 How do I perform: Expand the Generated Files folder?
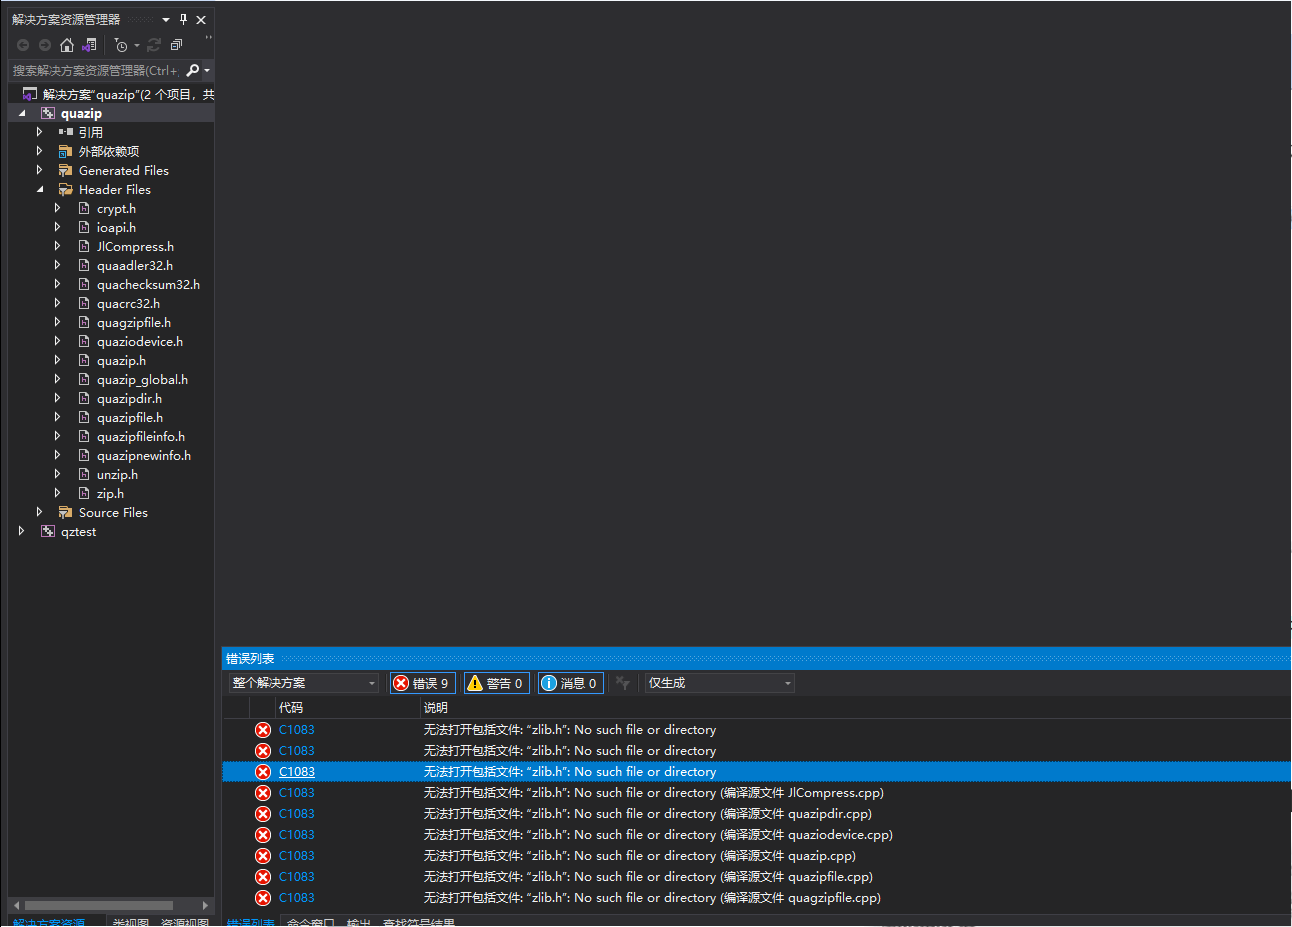[39, 170]
